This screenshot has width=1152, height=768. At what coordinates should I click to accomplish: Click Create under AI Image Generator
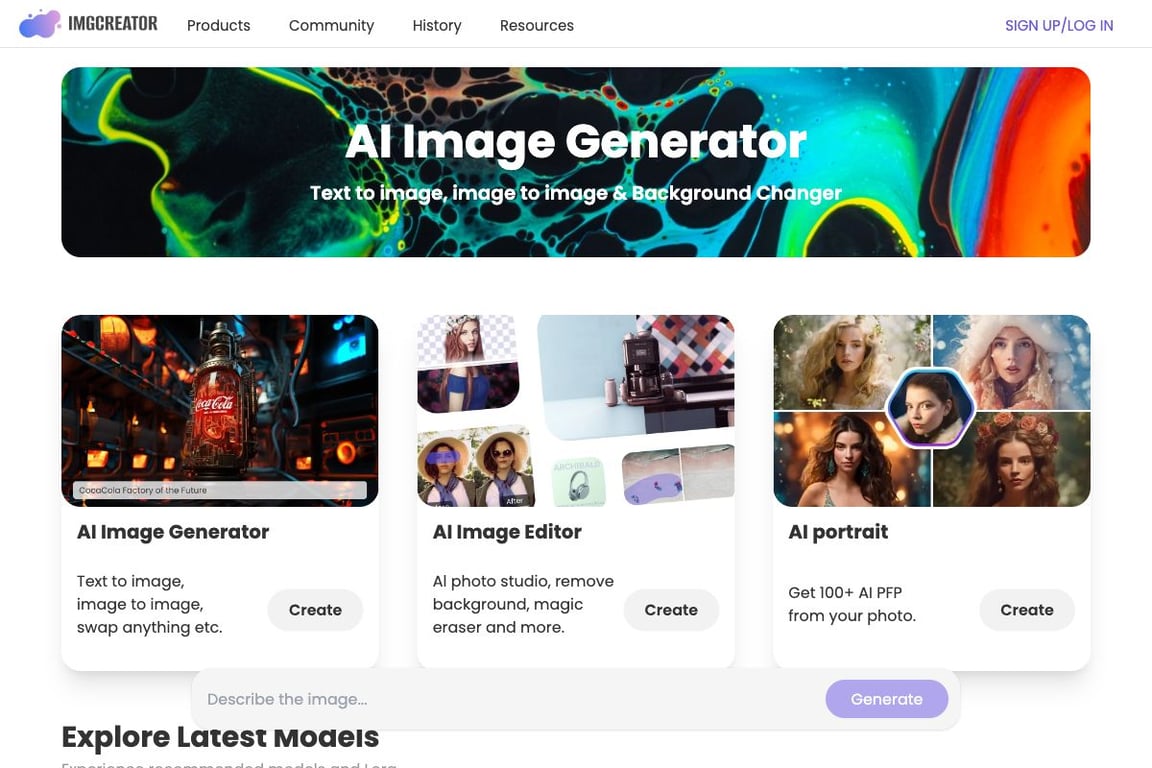click(315, 610)
